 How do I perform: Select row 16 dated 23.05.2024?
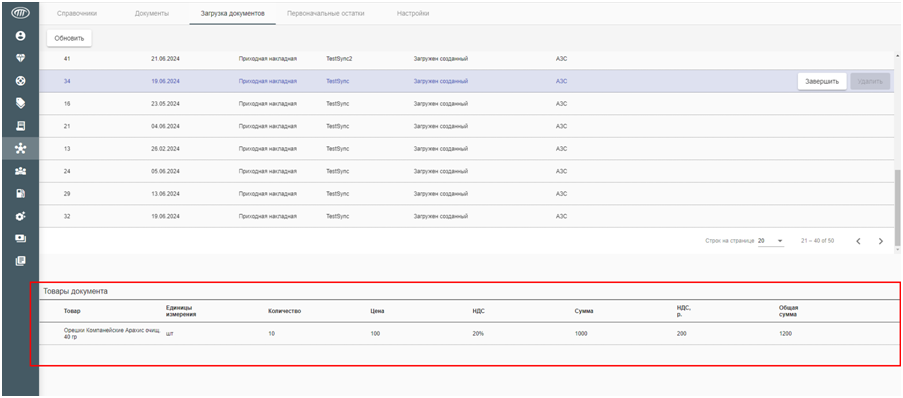tap(466, 104)
